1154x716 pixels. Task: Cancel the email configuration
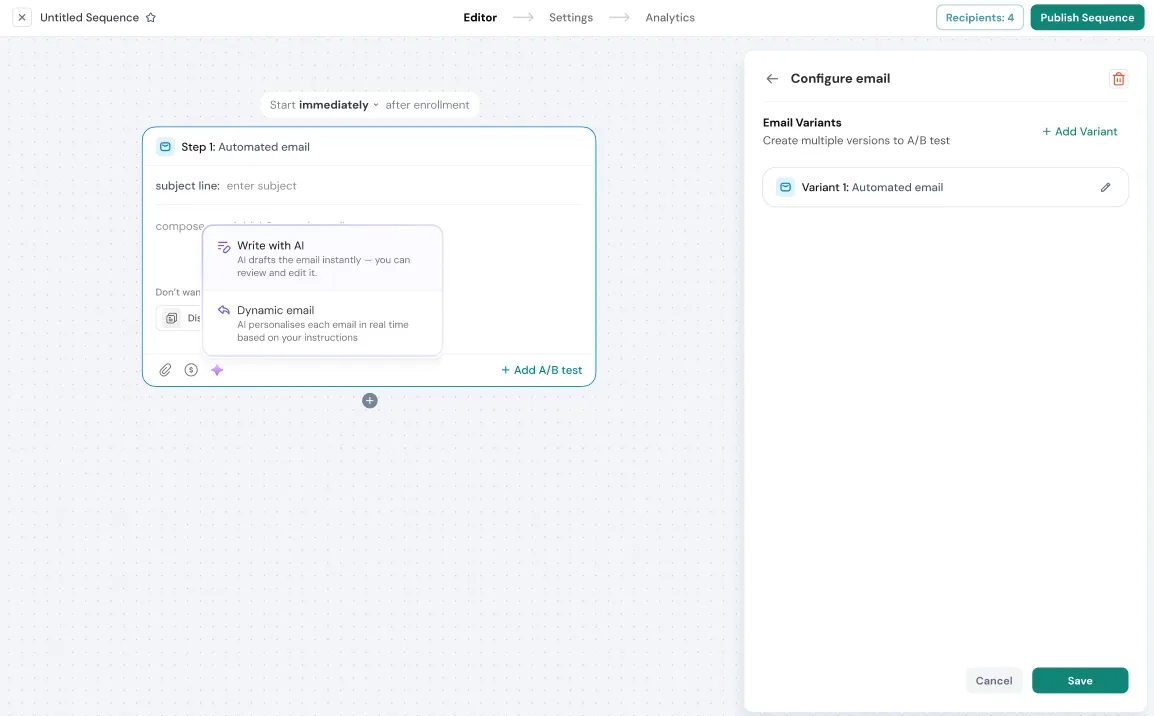(994, 680)
